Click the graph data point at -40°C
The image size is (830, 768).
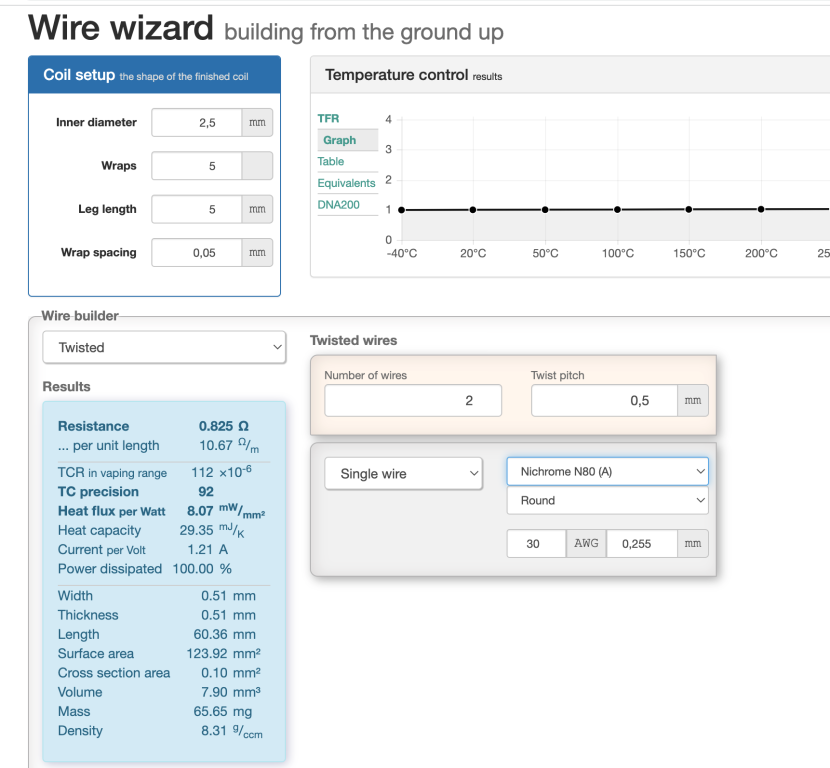coord(401,210)
